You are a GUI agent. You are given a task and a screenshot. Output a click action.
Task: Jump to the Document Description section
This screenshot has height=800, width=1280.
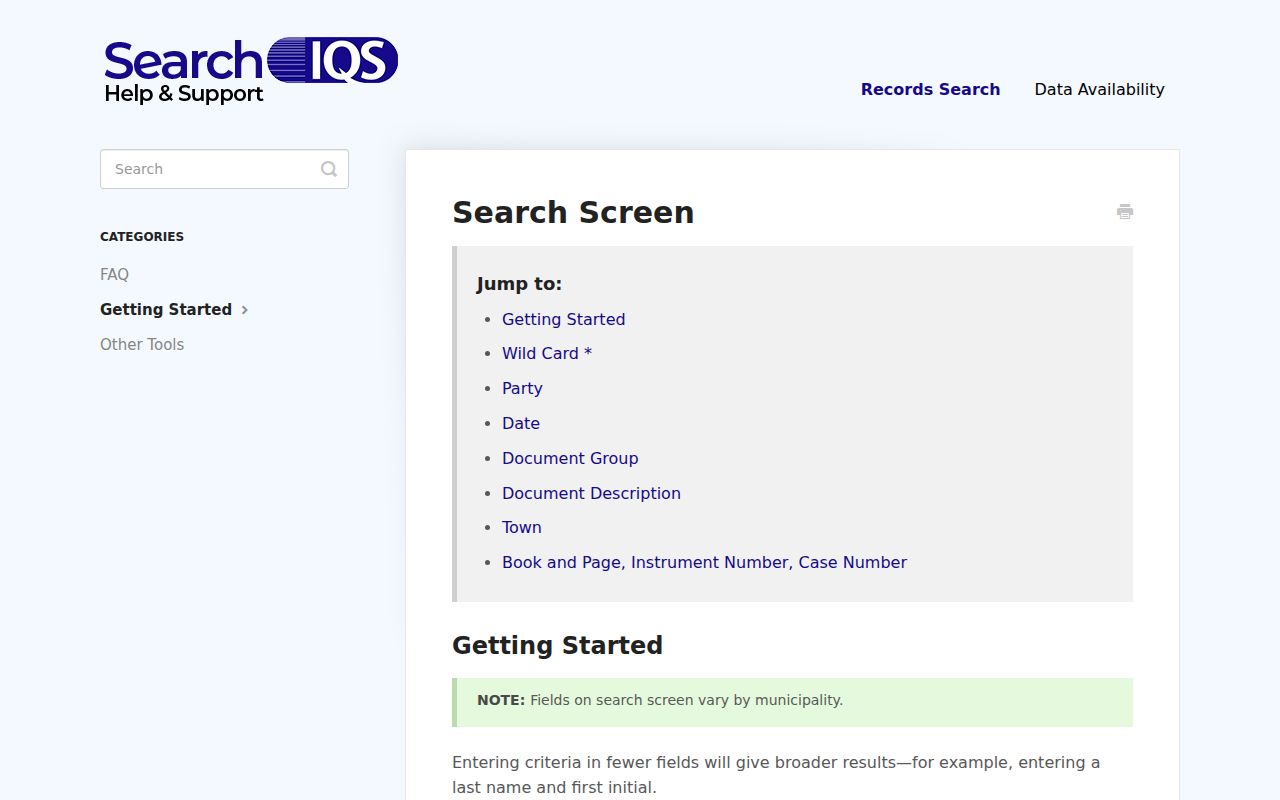(x=591, y=493)
